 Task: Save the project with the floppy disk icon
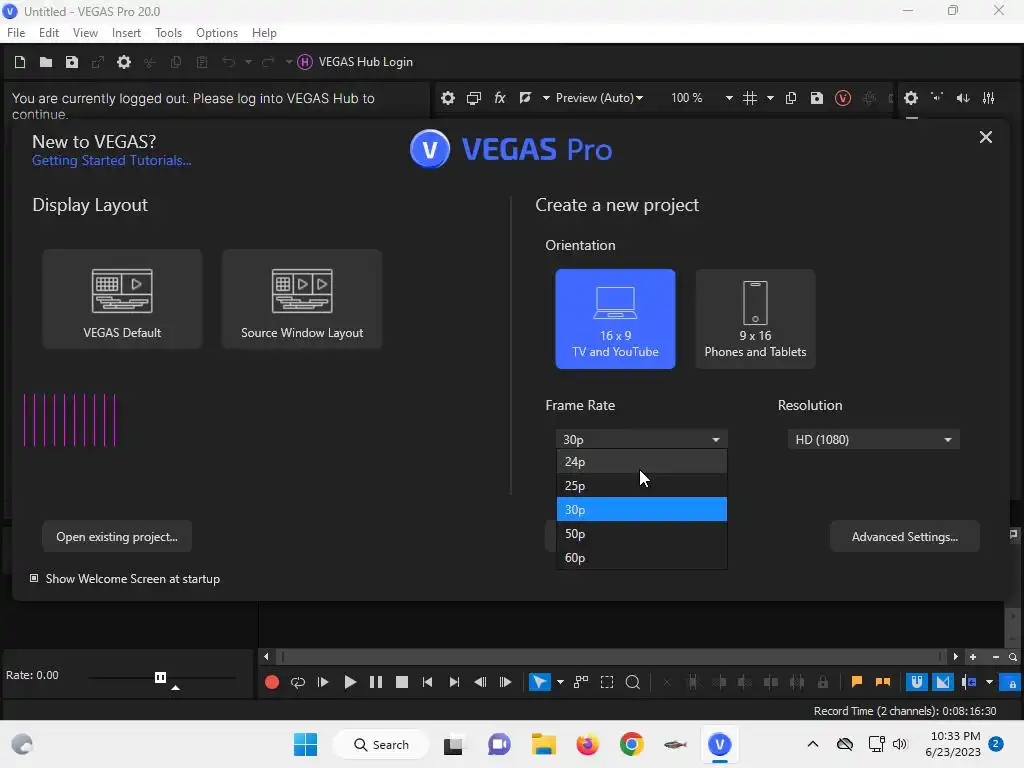(x=72, y=62)
